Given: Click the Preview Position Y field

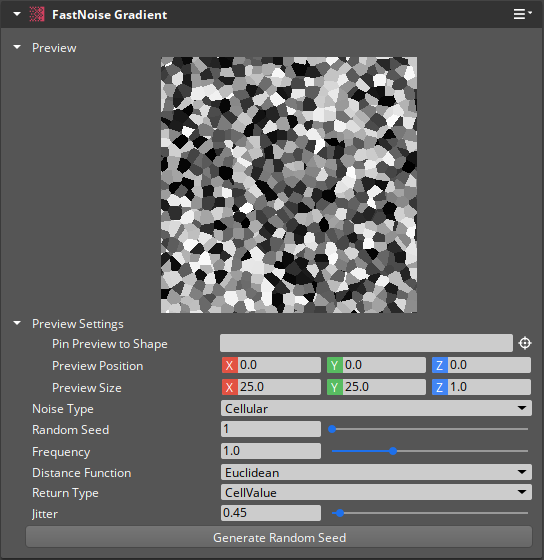Looking at the screenshot, I should [376, 365].
